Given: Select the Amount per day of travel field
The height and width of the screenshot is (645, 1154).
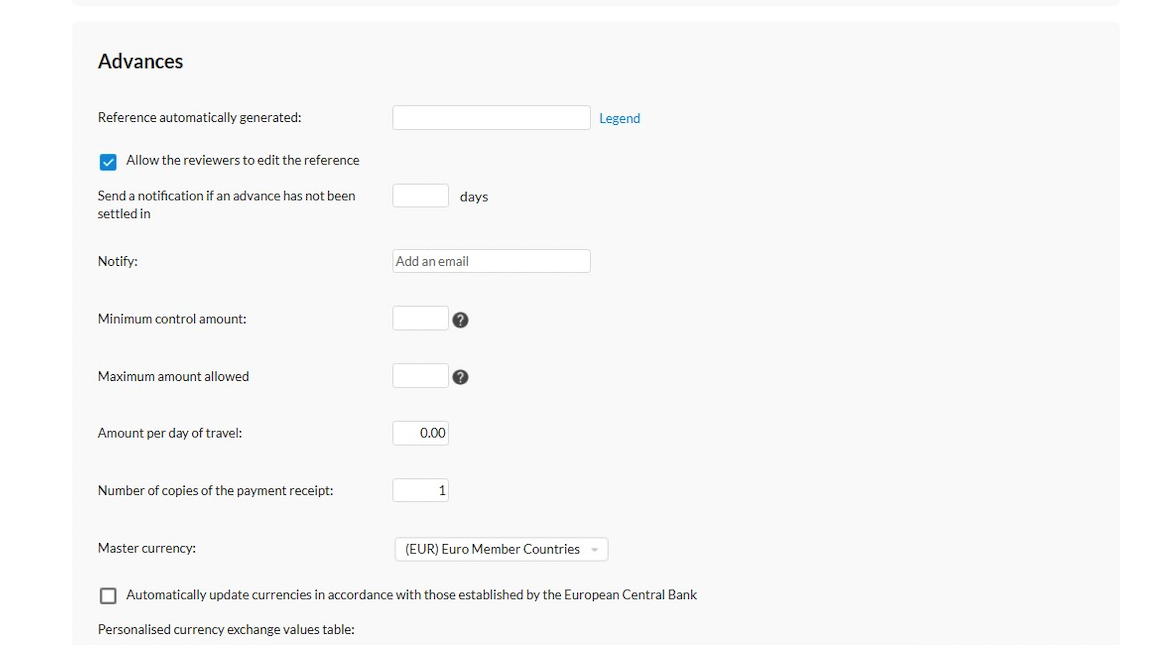Looking at the screenshot, I should point(420,433).
